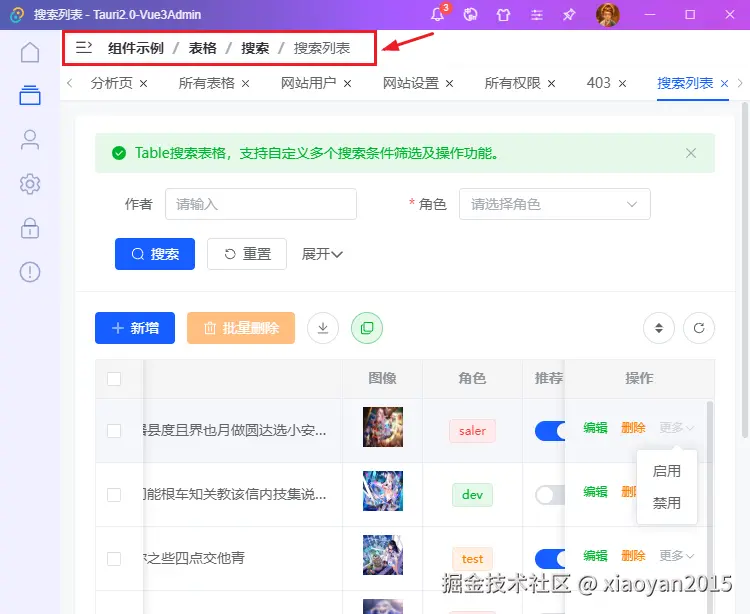Click 编辑 in the saler row
The height and width of the screenshot is (614, 750).
596,428
